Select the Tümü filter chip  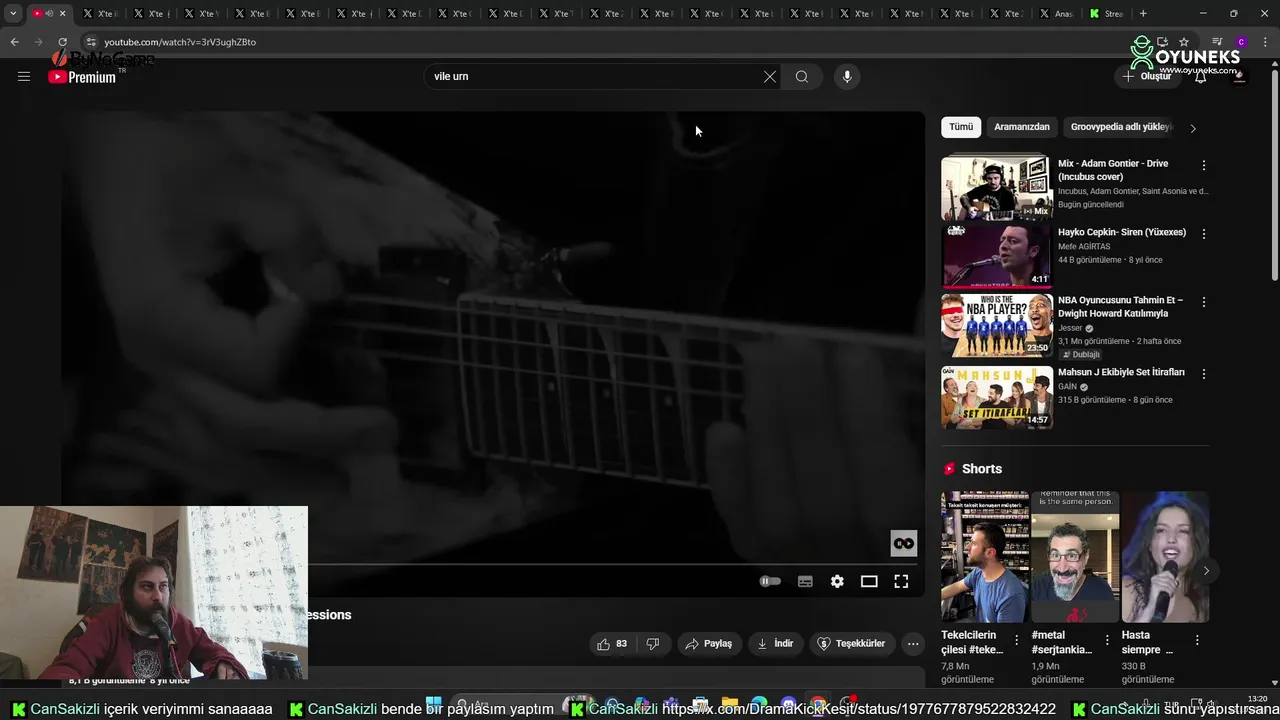pos(961,127)
